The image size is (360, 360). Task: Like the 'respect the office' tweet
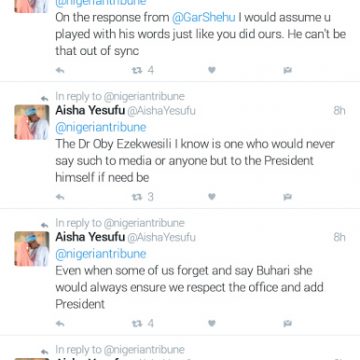pyautogui.click(x=212, y=323)
